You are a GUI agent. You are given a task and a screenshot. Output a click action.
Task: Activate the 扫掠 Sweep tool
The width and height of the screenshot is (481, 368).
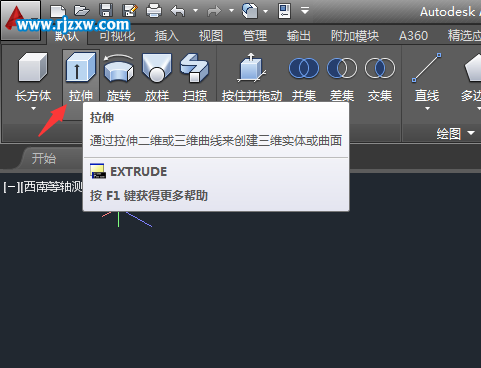click(195, 77)
